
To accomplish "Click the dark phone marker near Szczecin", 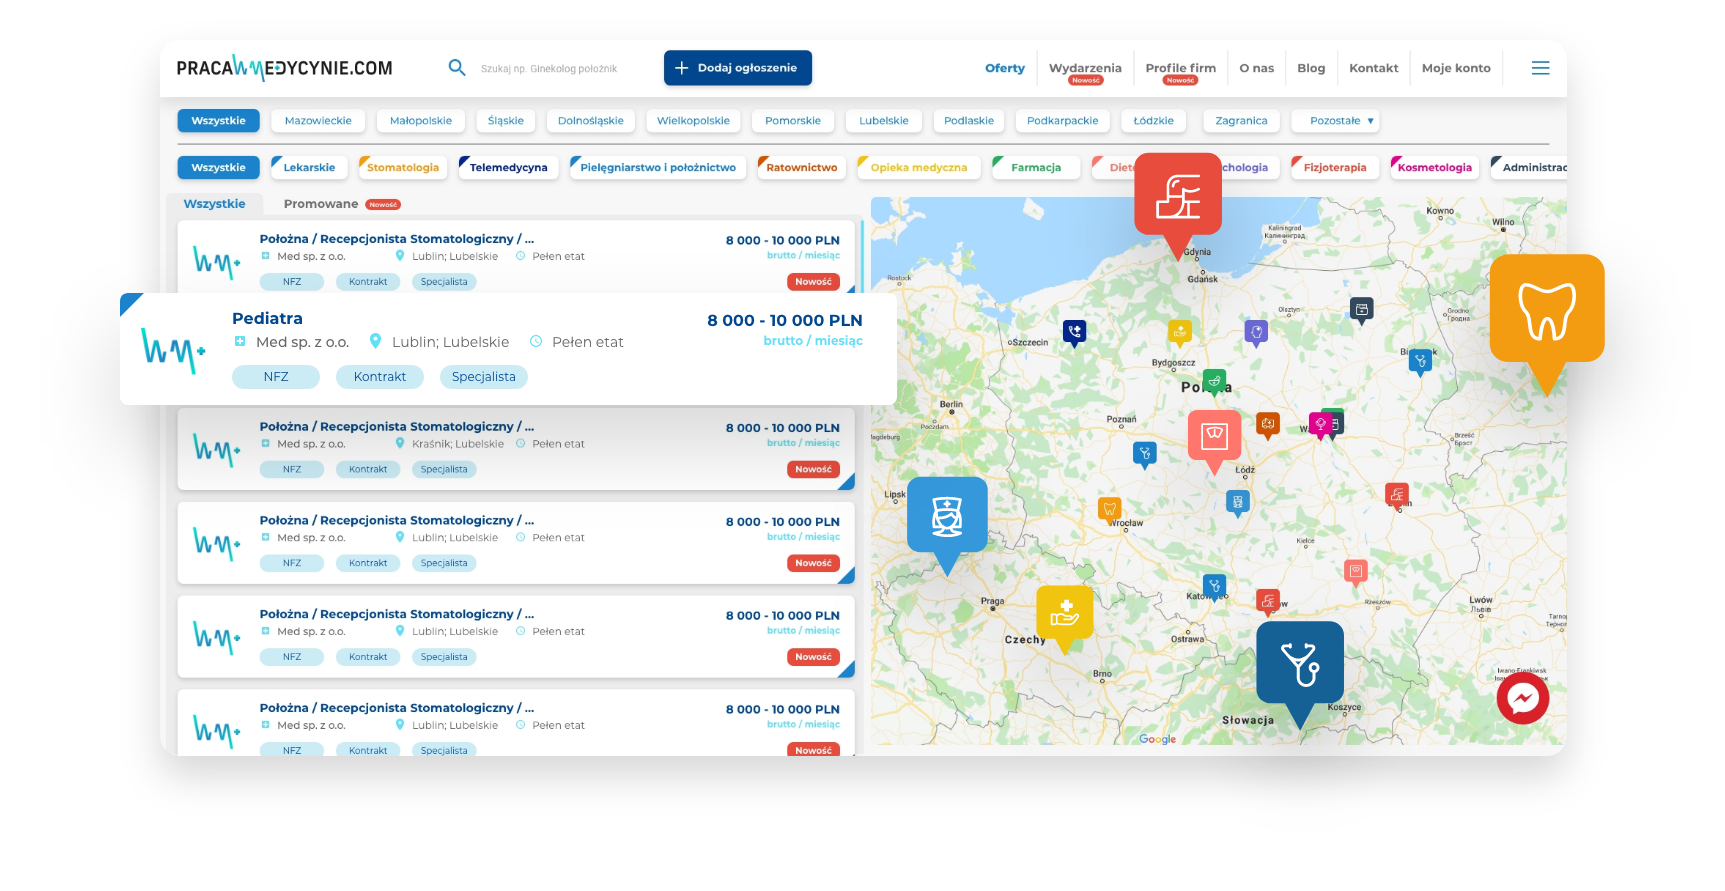I will click(x=1074, y=332).
